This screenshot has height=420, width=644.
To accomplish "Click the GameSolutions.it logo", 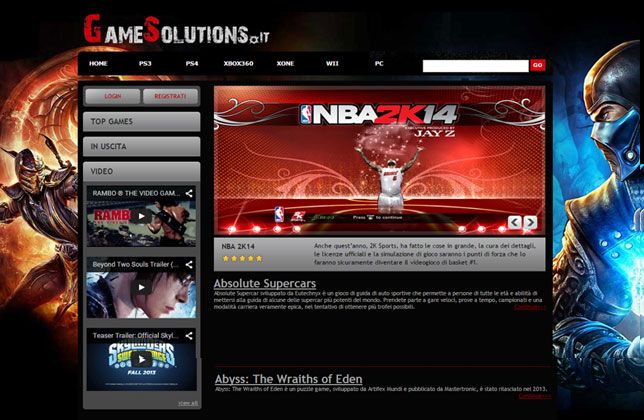I will coord(177,30).
